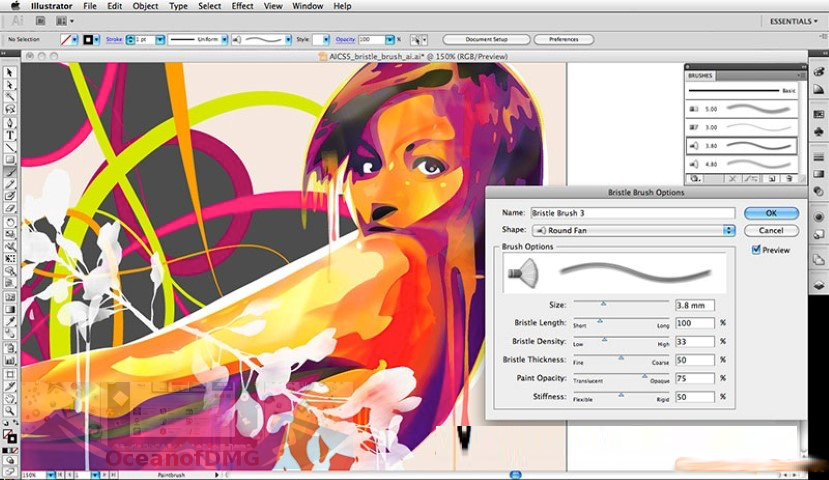
Task: Select the Zoom magnifier tool
Action: [x=10, y=411]
